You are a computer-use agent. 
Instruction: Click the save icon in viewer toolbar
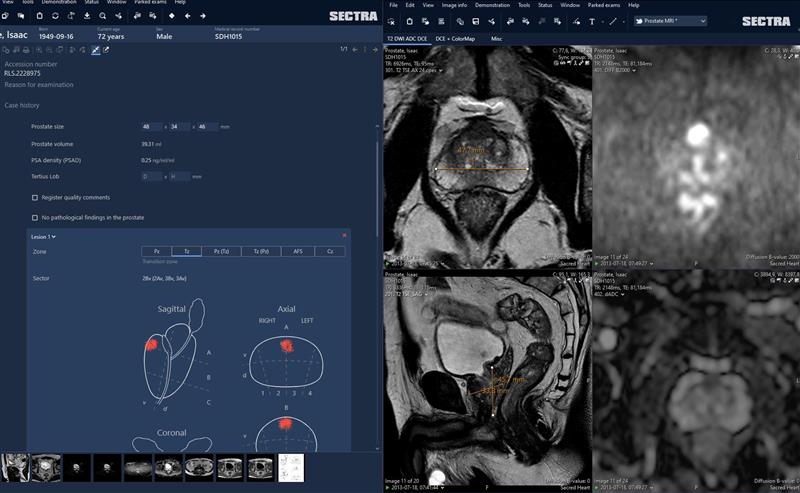tap(475, 21)
